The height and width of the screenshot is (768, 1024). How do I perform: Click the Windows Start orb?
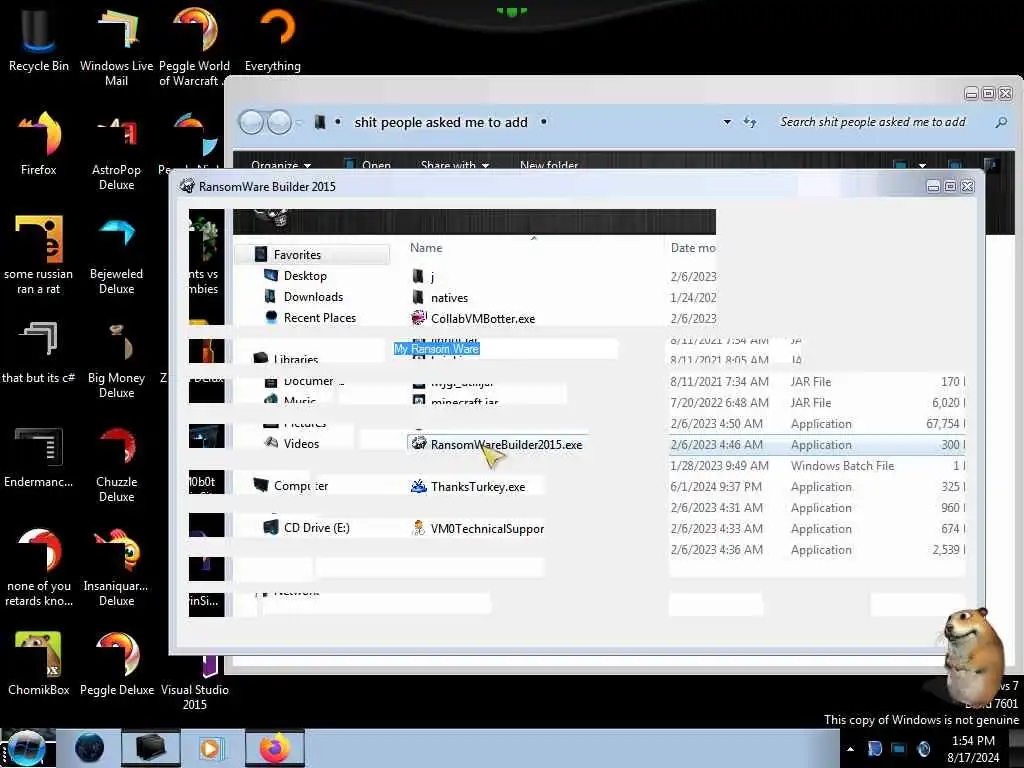point(26,748)
